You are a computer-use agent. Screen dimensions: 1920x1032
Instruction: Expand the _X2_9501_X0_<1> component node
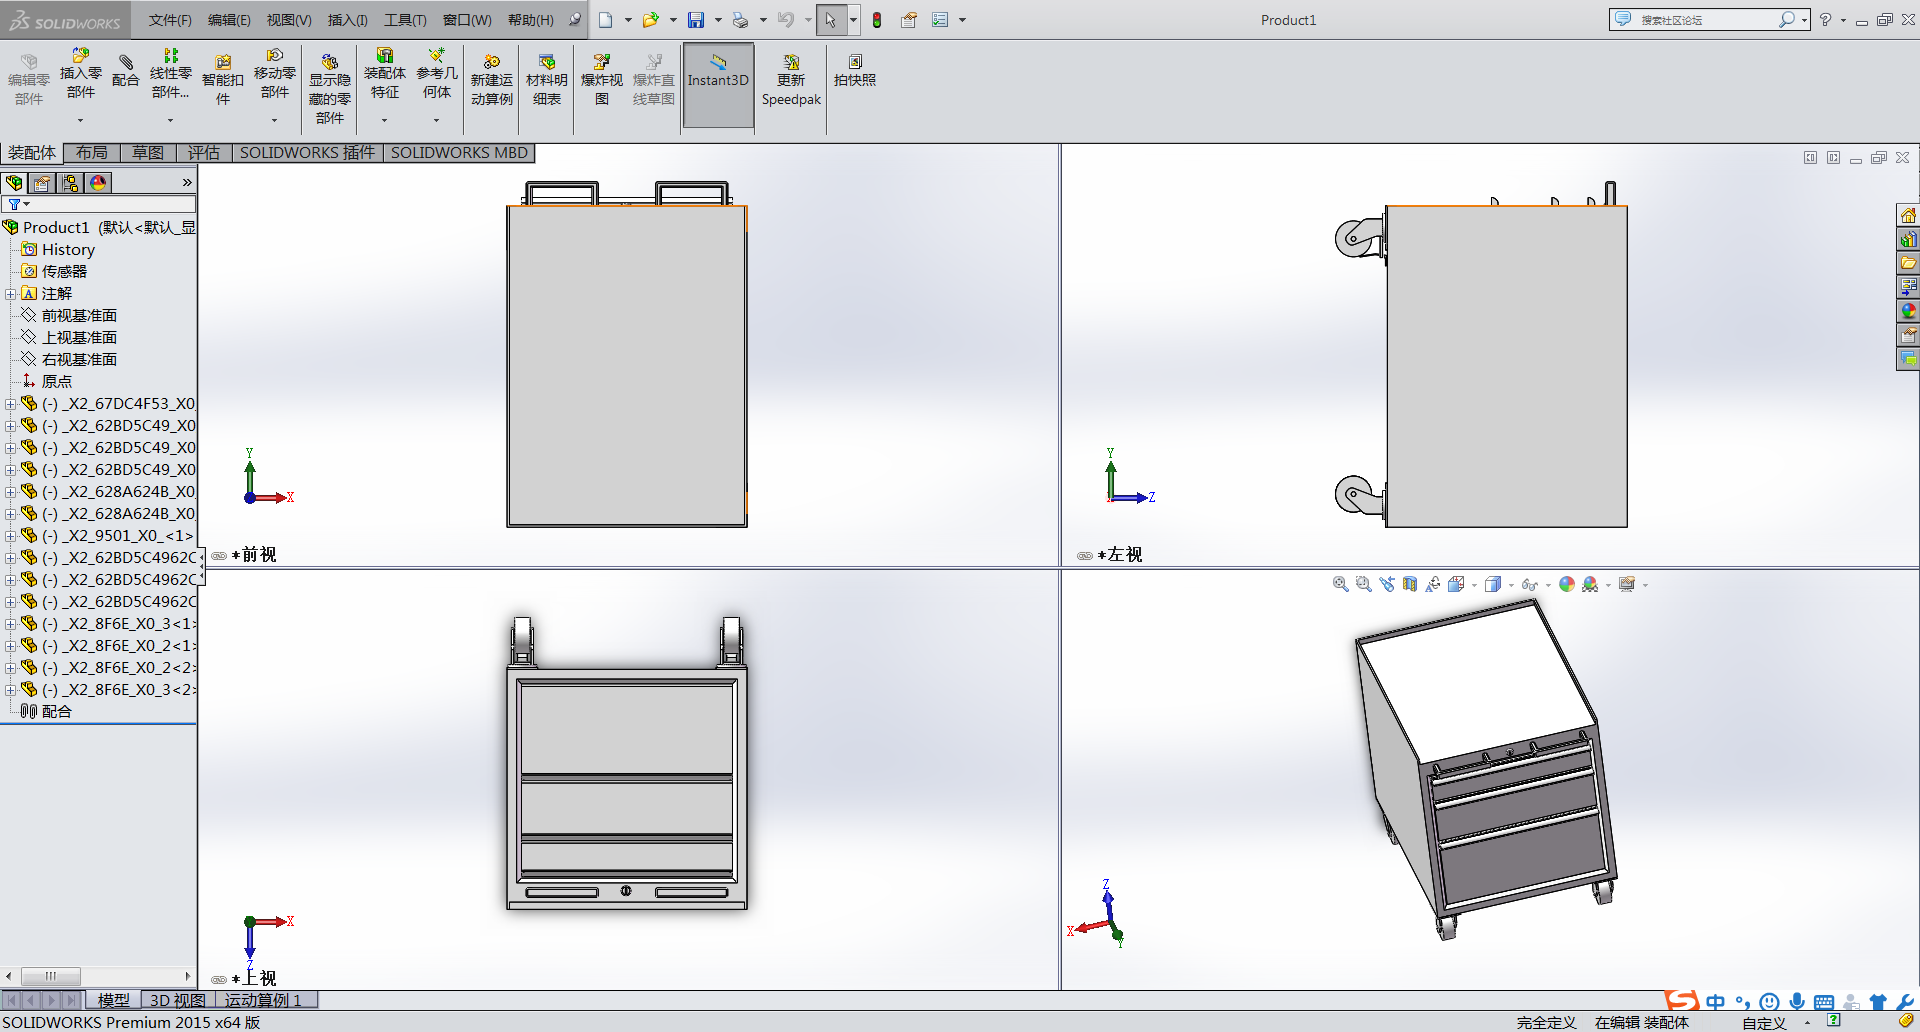[10, 536]
